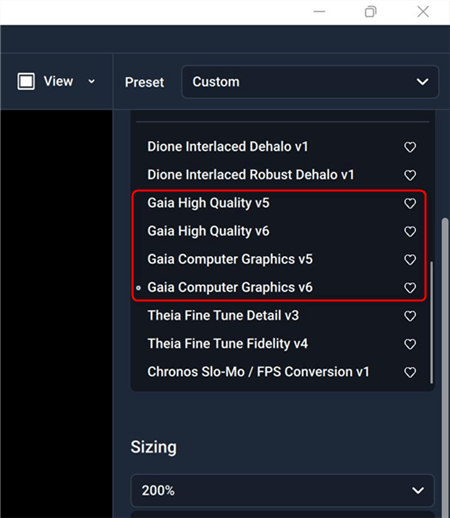Toggle favorite heart for Gaia High Quality v6
Viewport: 450px width, 518px height.
coord(410,231)
